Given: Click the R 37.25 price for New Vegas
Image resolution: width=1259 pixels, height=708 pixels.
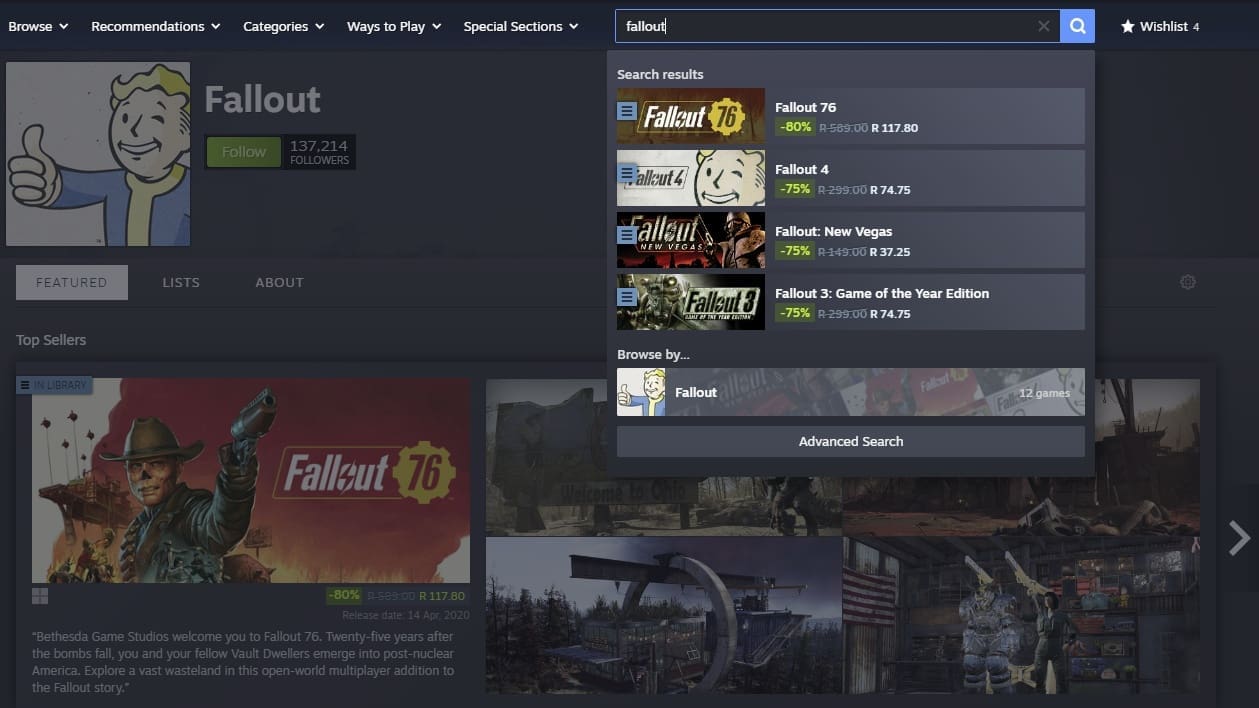Looking at the screenshot, I should click(x=890, y=252).
